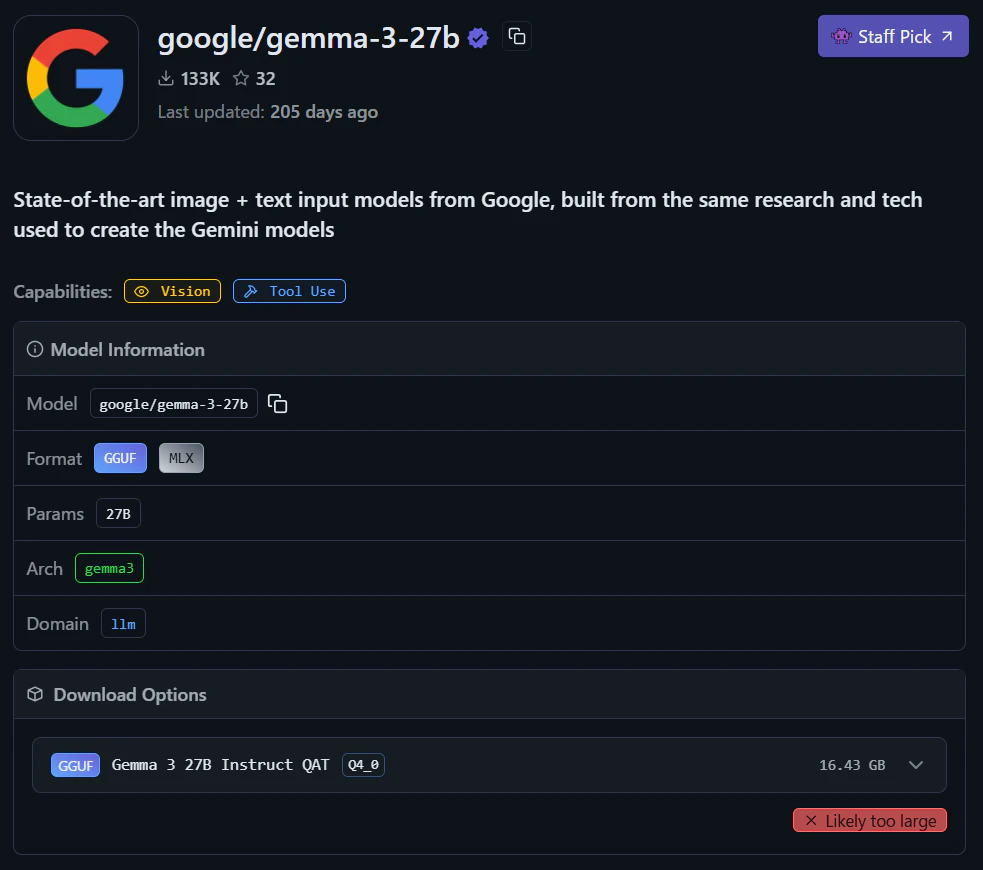Click the Google G logo thumbnail
The image size is (983, 870).
(x=76, y=78)
